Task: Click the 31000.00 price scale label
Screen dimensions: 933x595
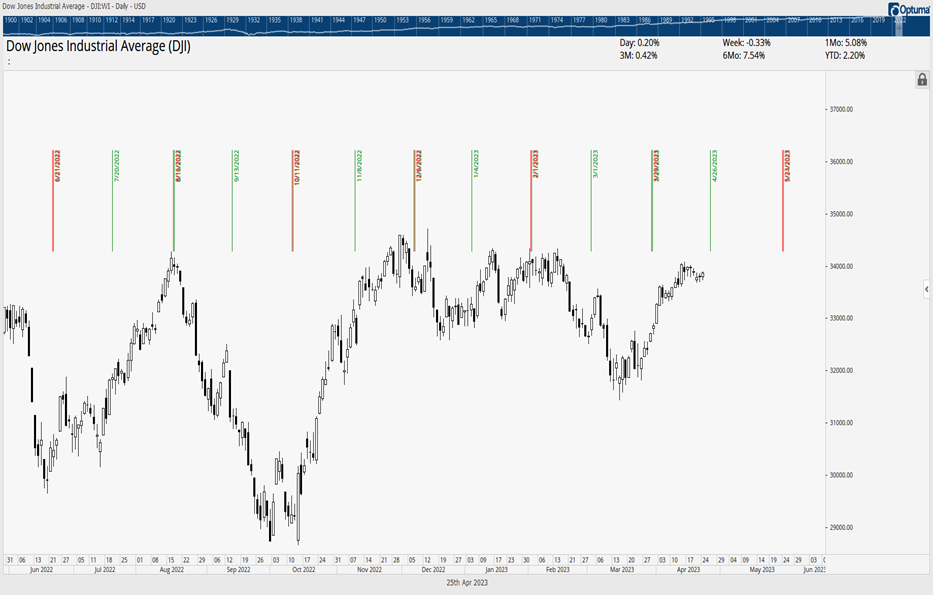Action: (841, 423)
